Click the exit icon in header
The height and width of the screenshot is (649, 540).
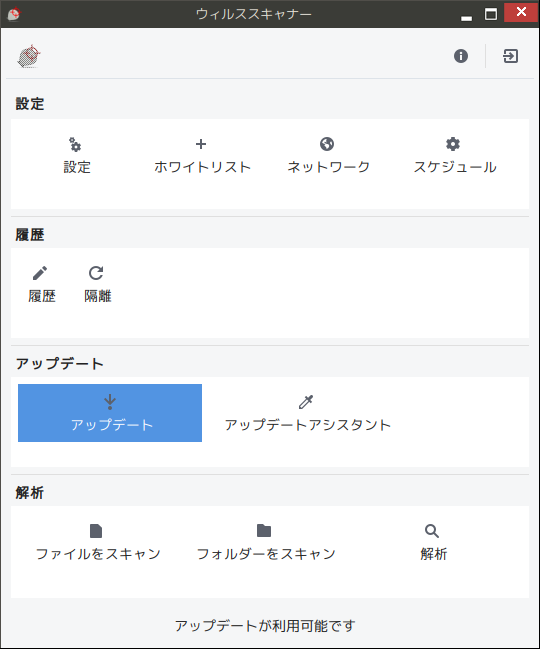click(x=511, y=56)
